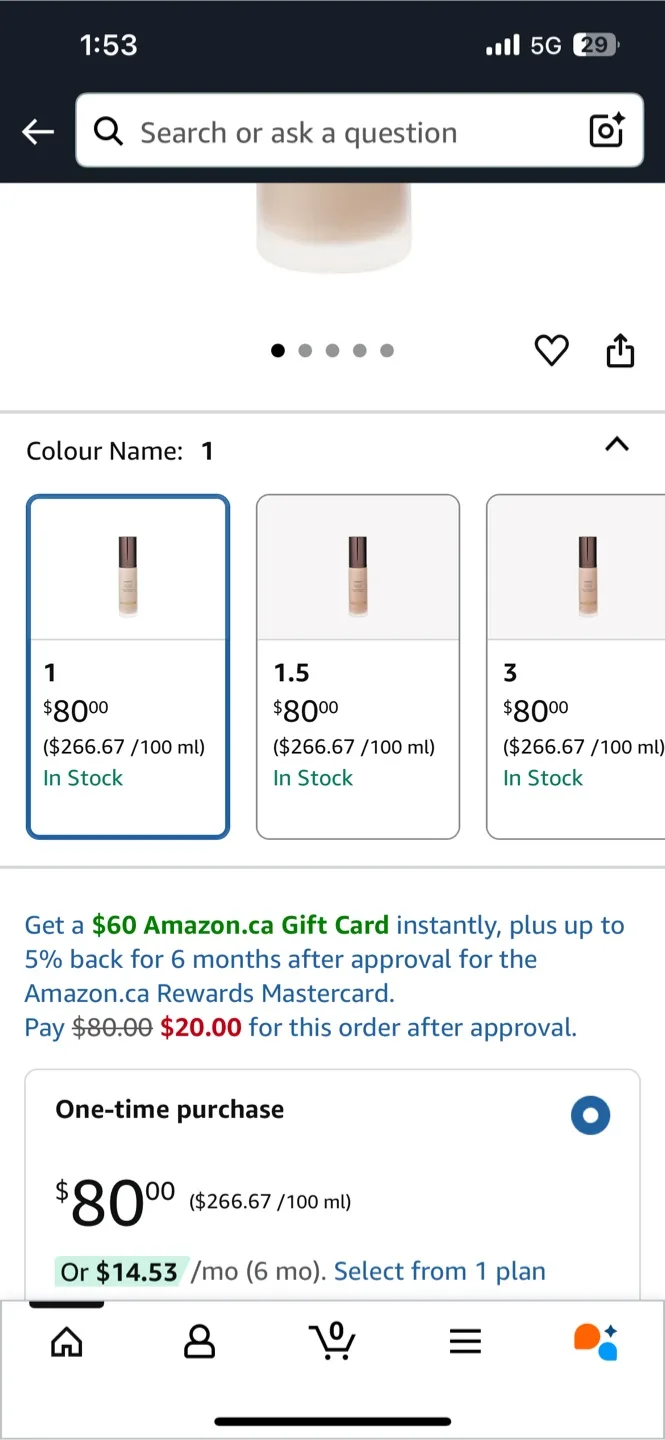Tap the search input field
This screenshot has height=1440, width=665.
(x=340, y=132)
